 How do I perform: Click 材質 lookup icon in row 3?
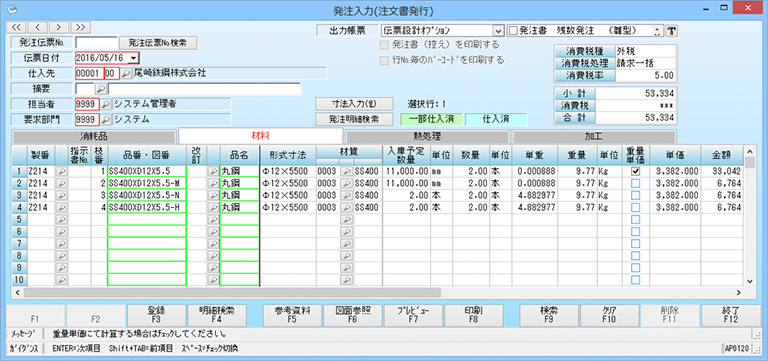pos(347,195)
